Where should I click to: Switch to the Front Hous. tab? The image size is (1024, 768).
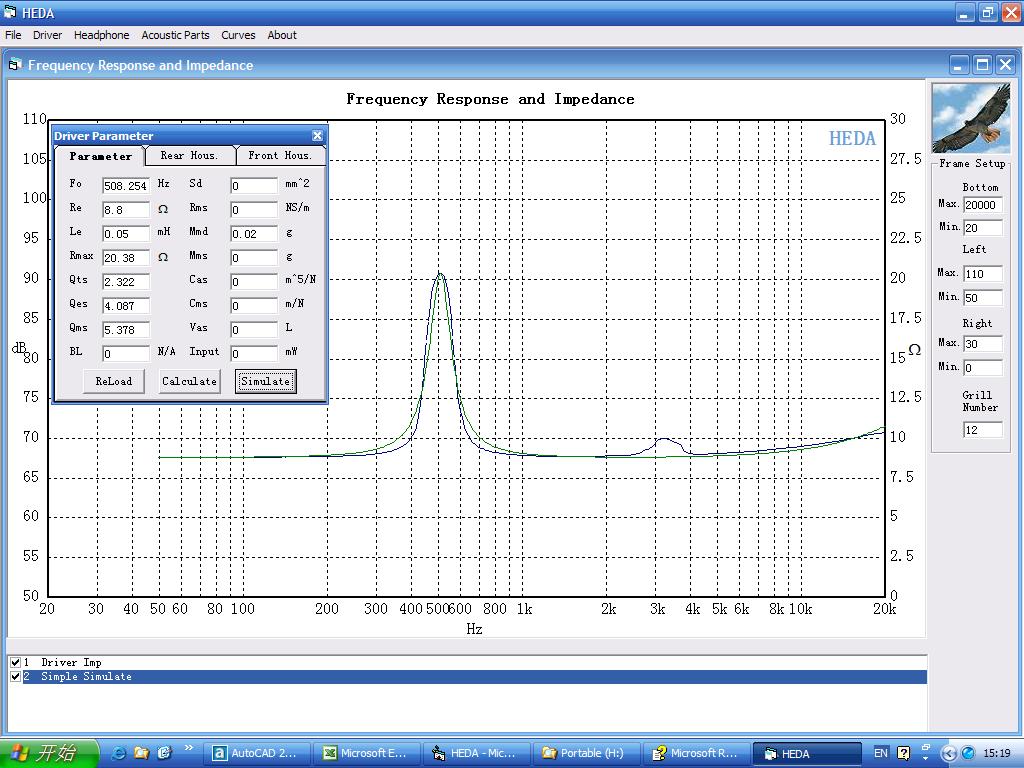[x=280, y=156]
